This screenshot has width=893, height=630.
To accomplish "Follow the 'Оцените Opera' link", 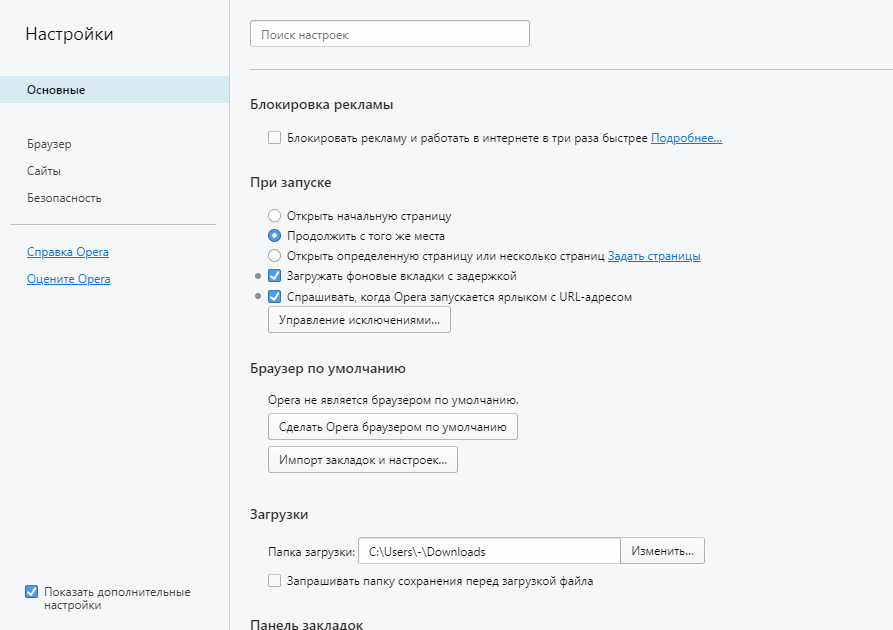I will point(68,279).
